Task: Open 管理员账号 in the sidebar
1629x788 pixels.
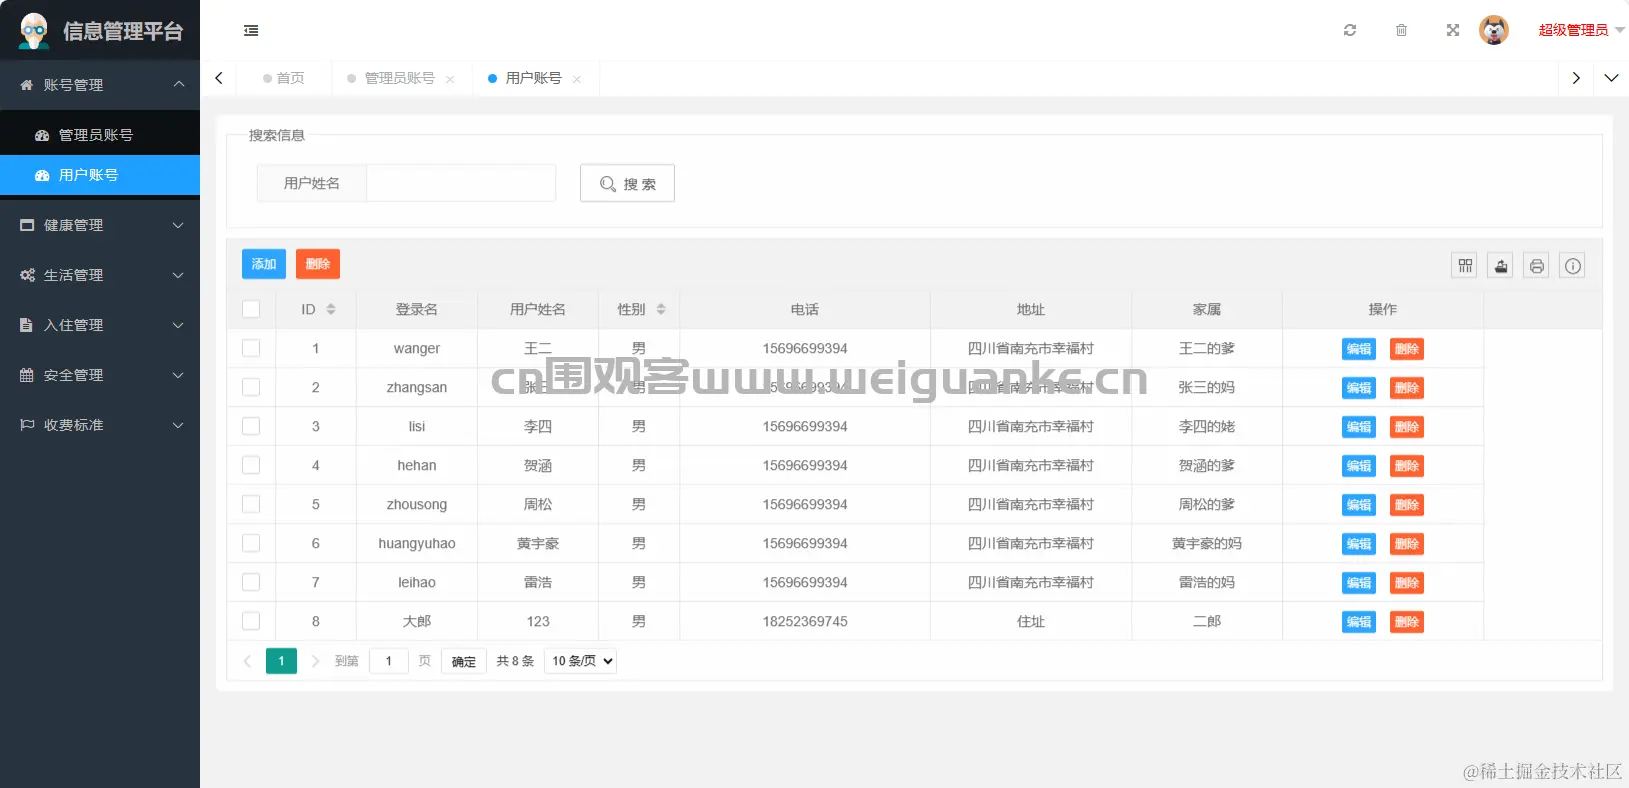Action: pos(100,135)
